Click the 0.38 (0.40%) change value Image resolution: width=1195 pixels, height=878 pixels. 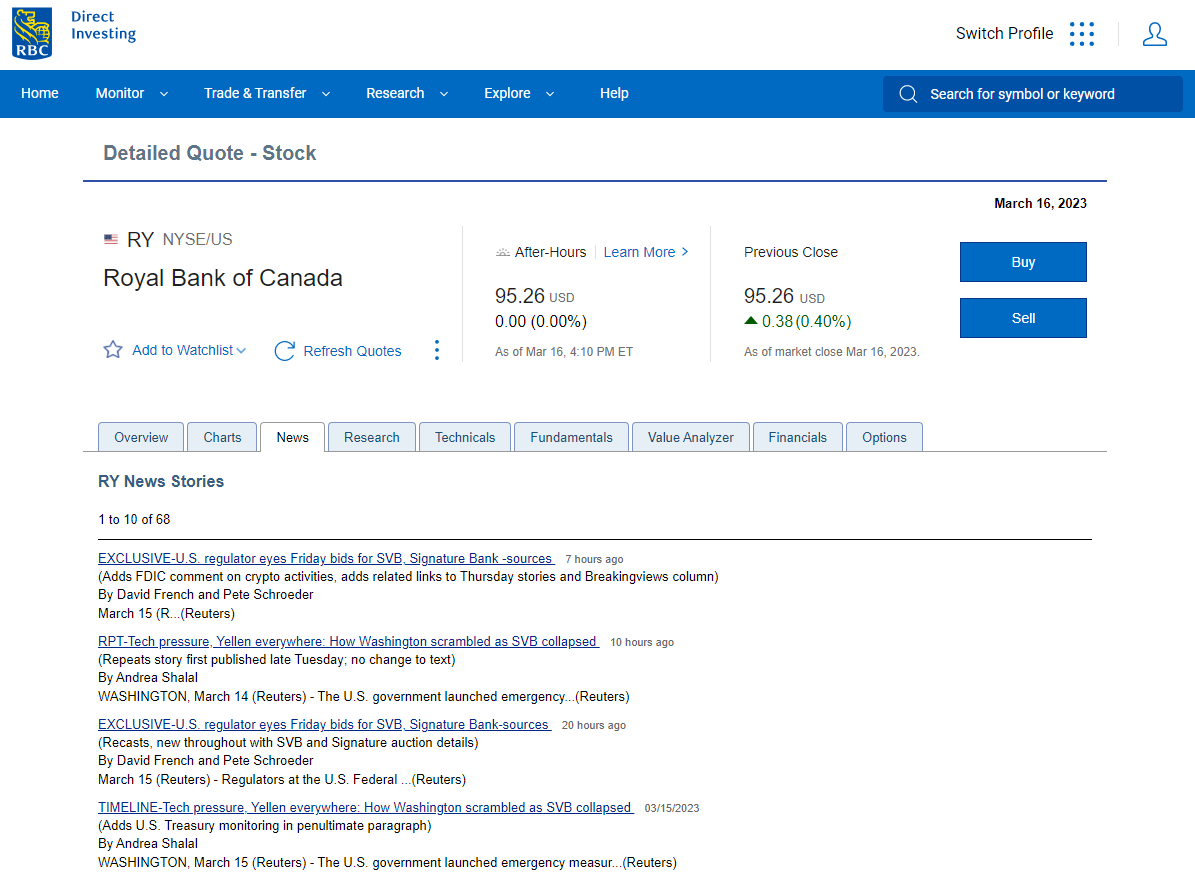click(806, 322)
